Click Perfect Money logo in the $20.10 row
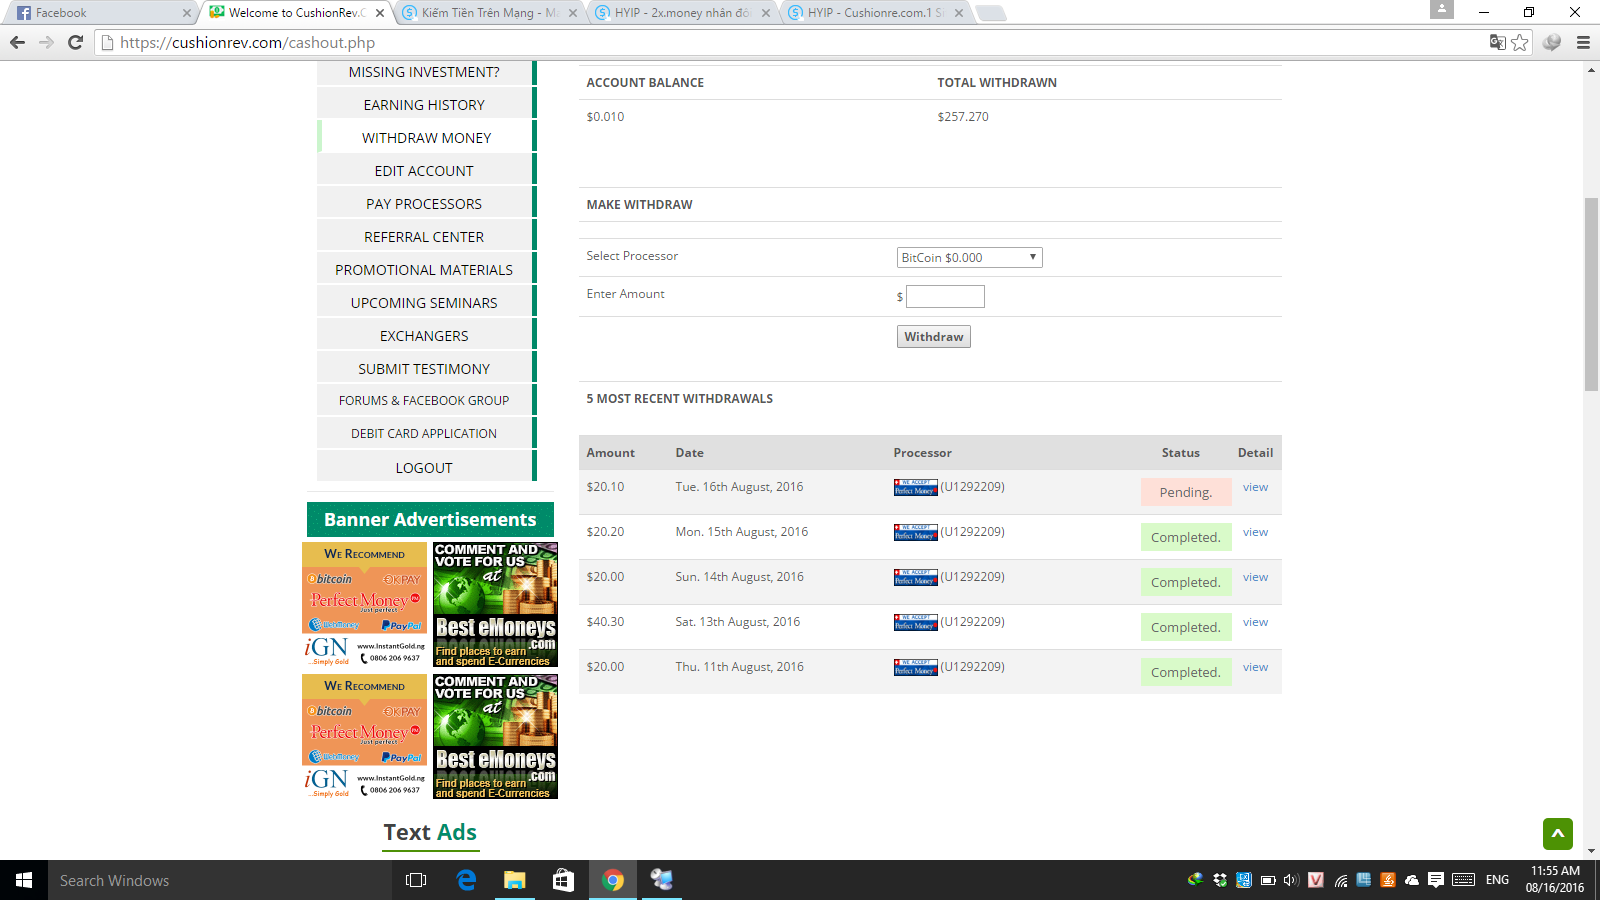Screen dimensions: 1600x900 click(x=915, y=487)
